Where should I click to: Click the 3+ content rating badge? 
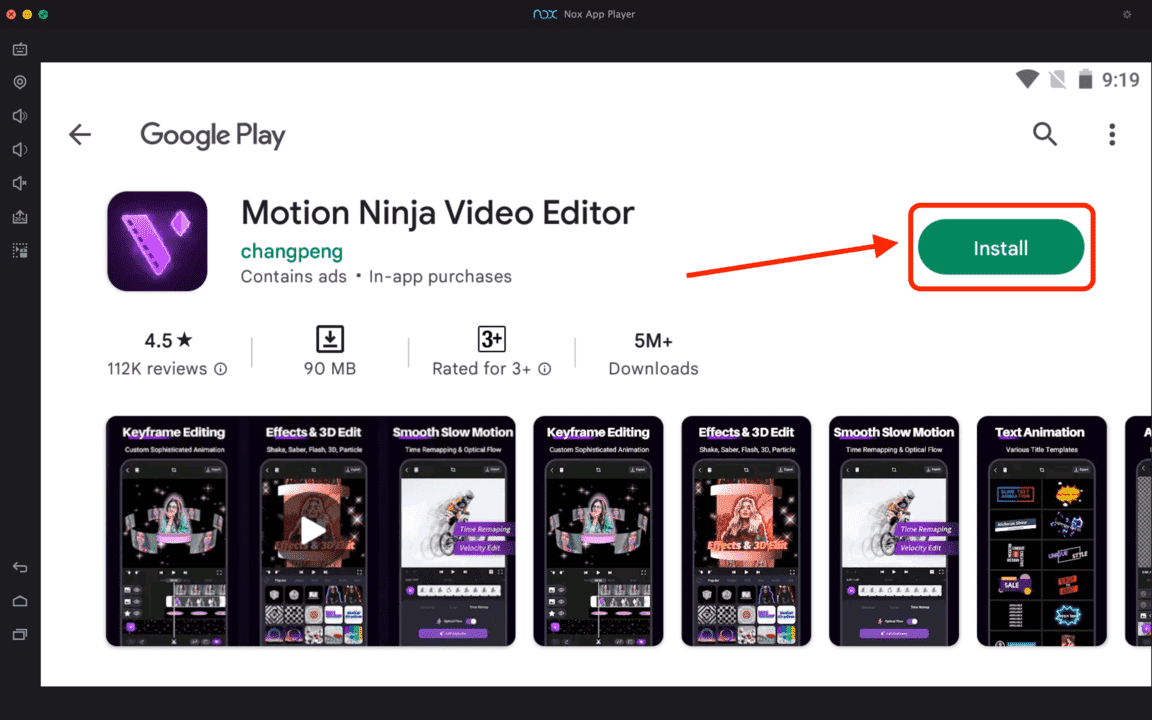tap(492, 339)
